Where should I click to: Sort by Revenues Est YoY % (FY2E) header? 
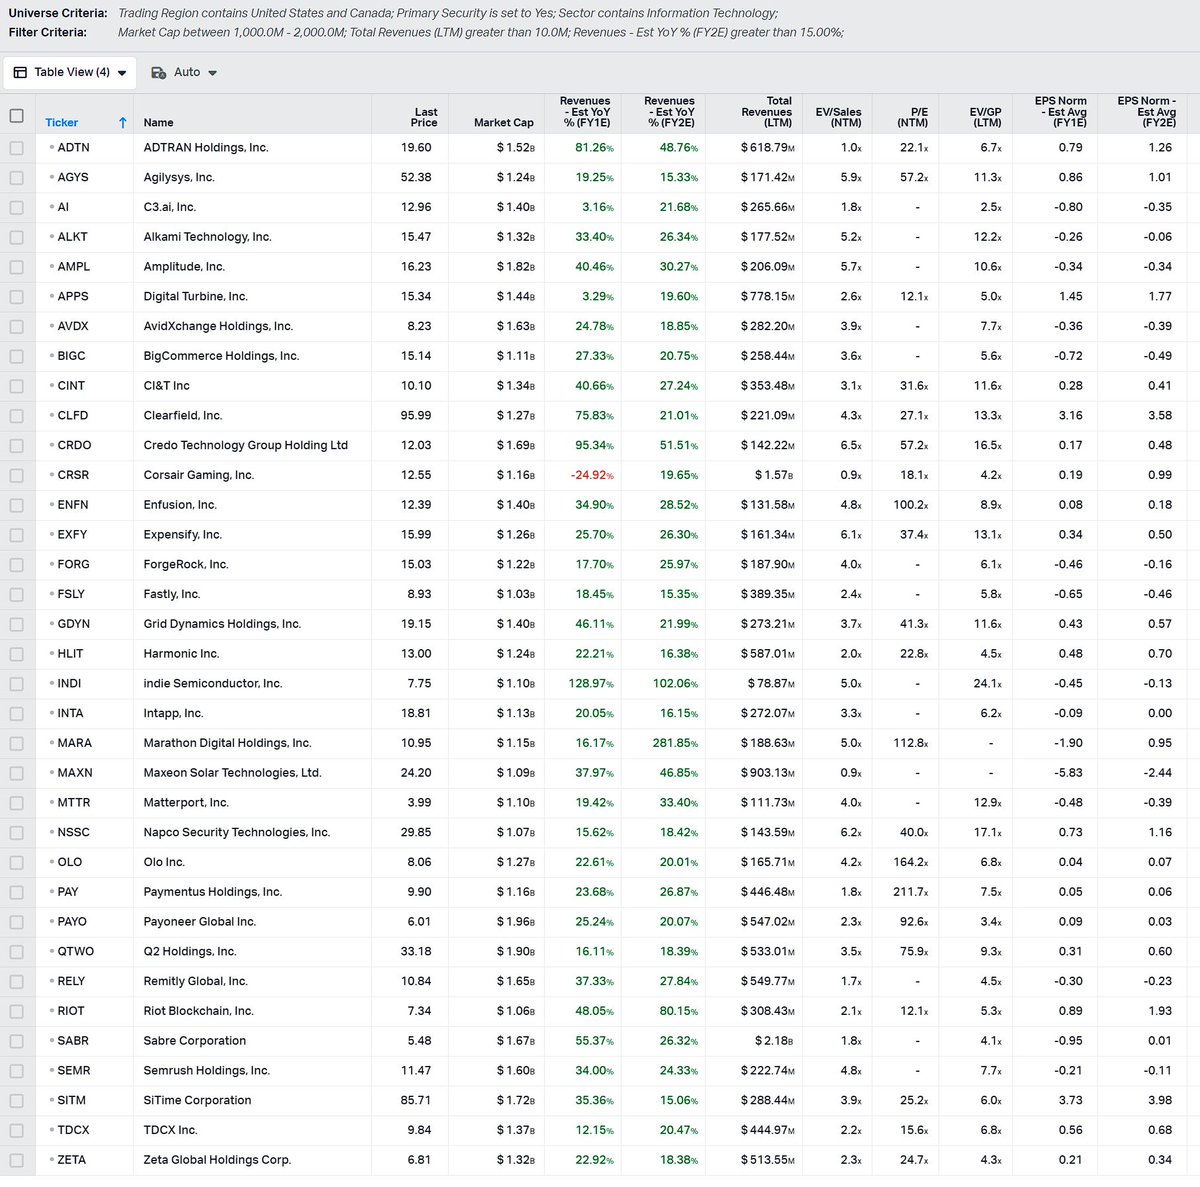click(669, 112)
